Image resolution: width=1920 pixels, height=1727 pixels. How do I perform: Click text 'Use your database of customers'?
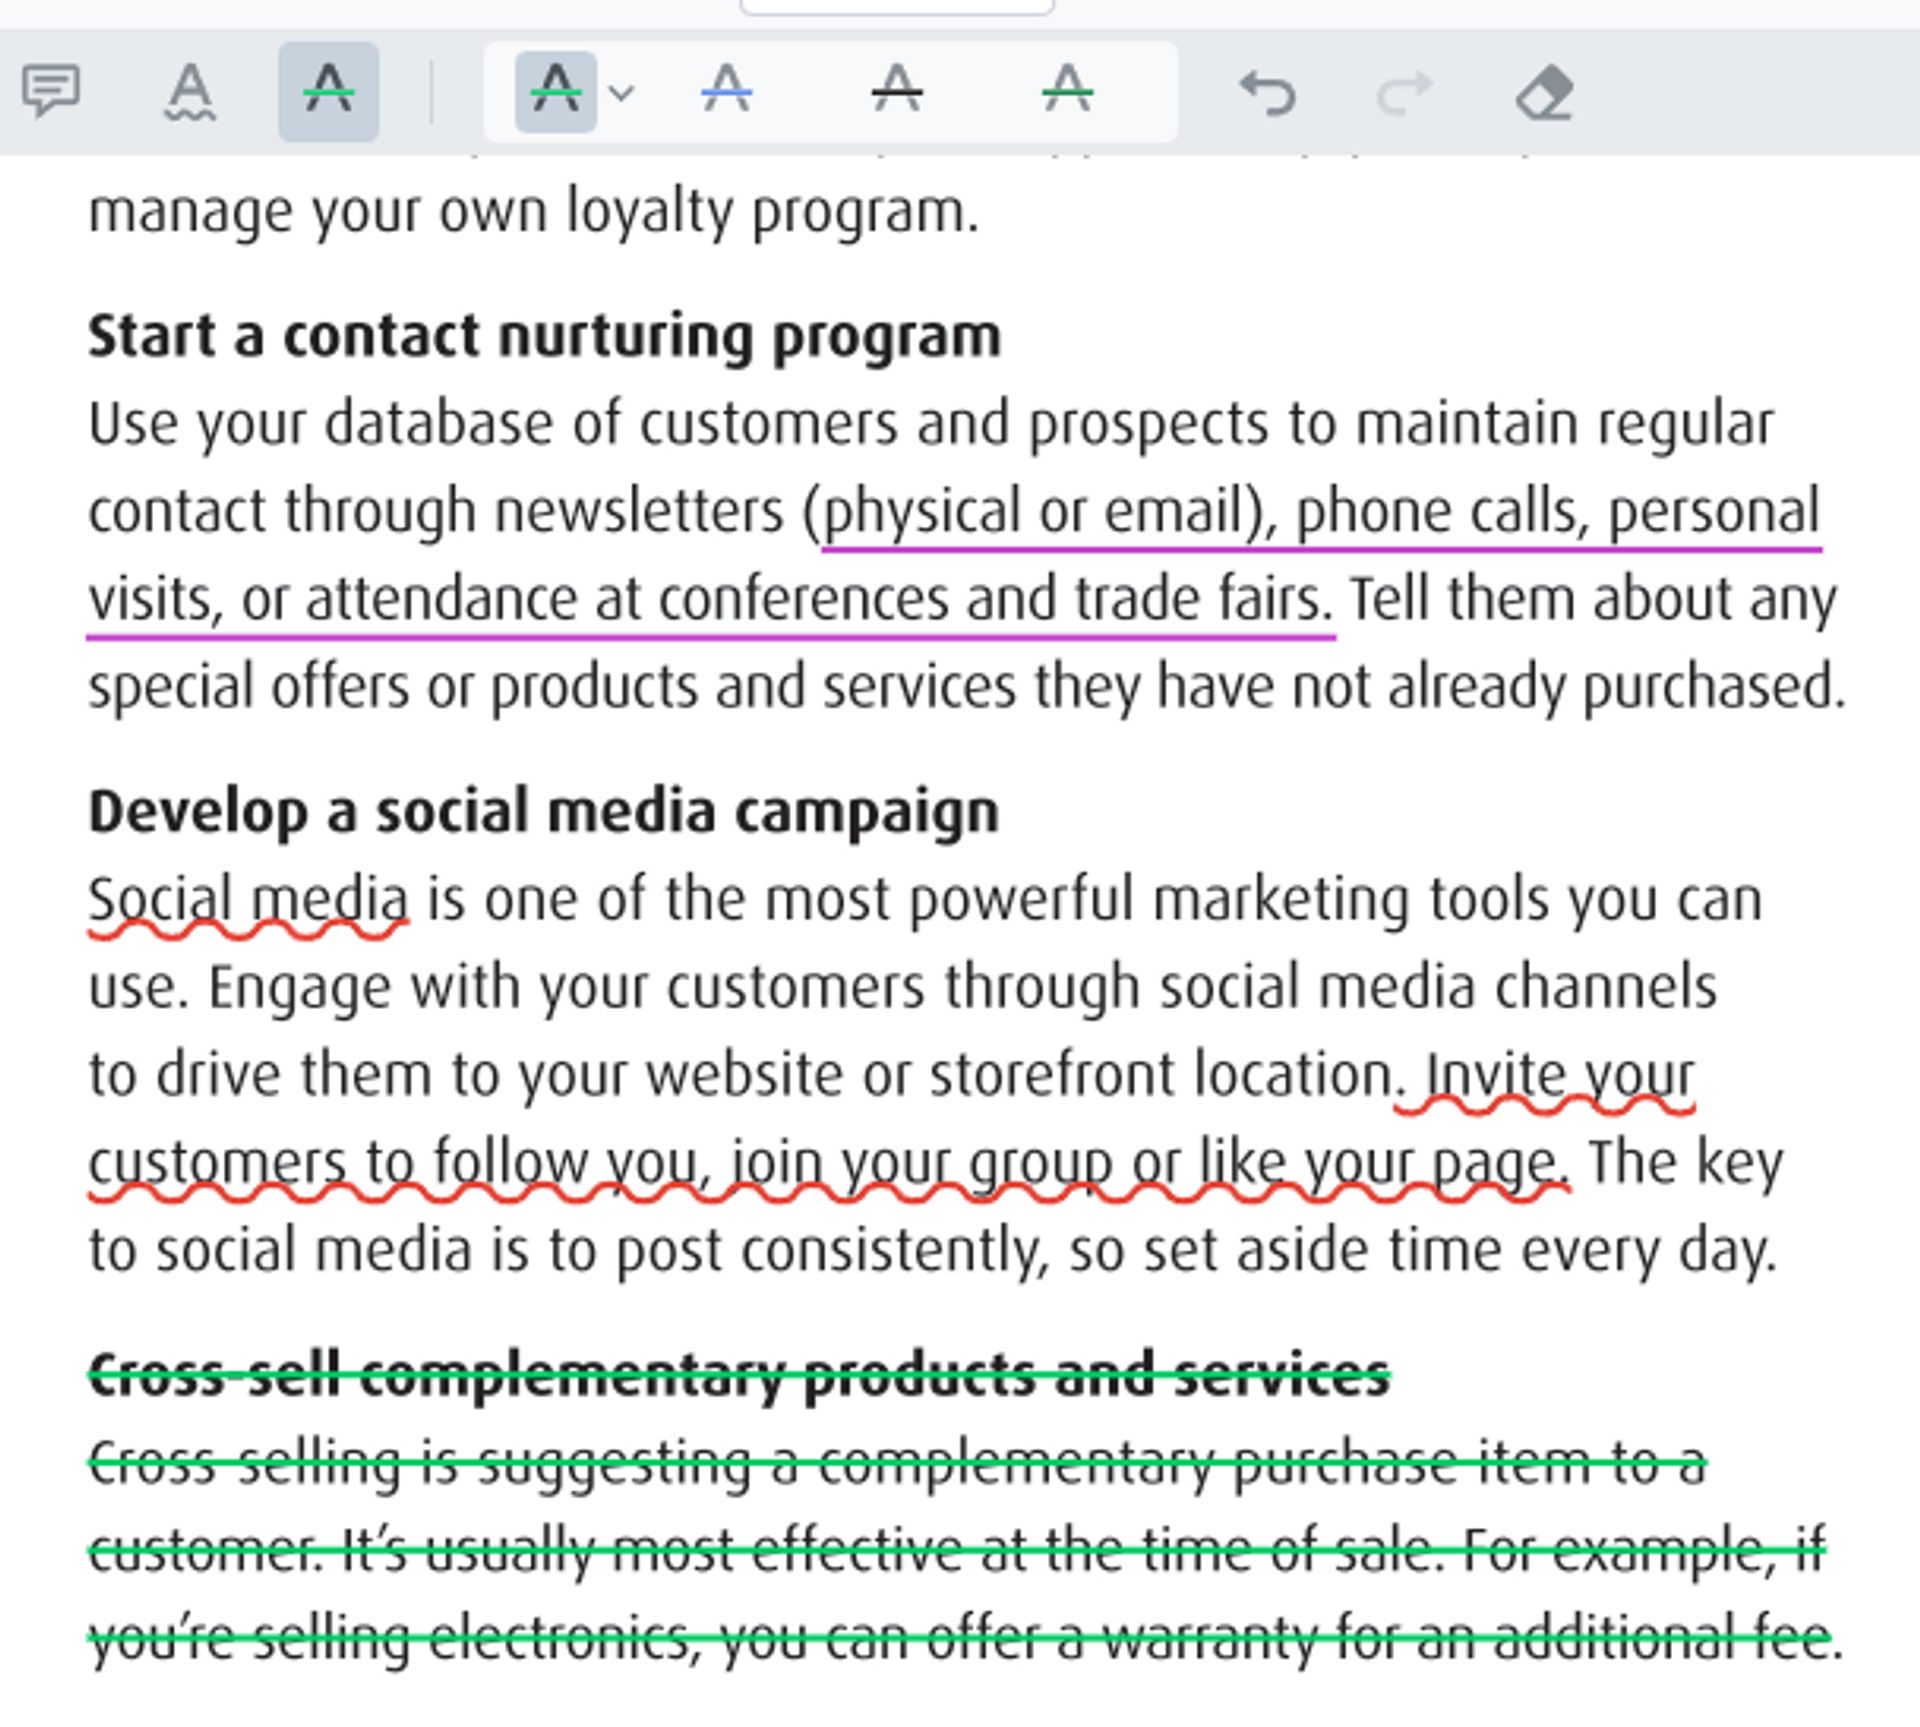point(494,424)
